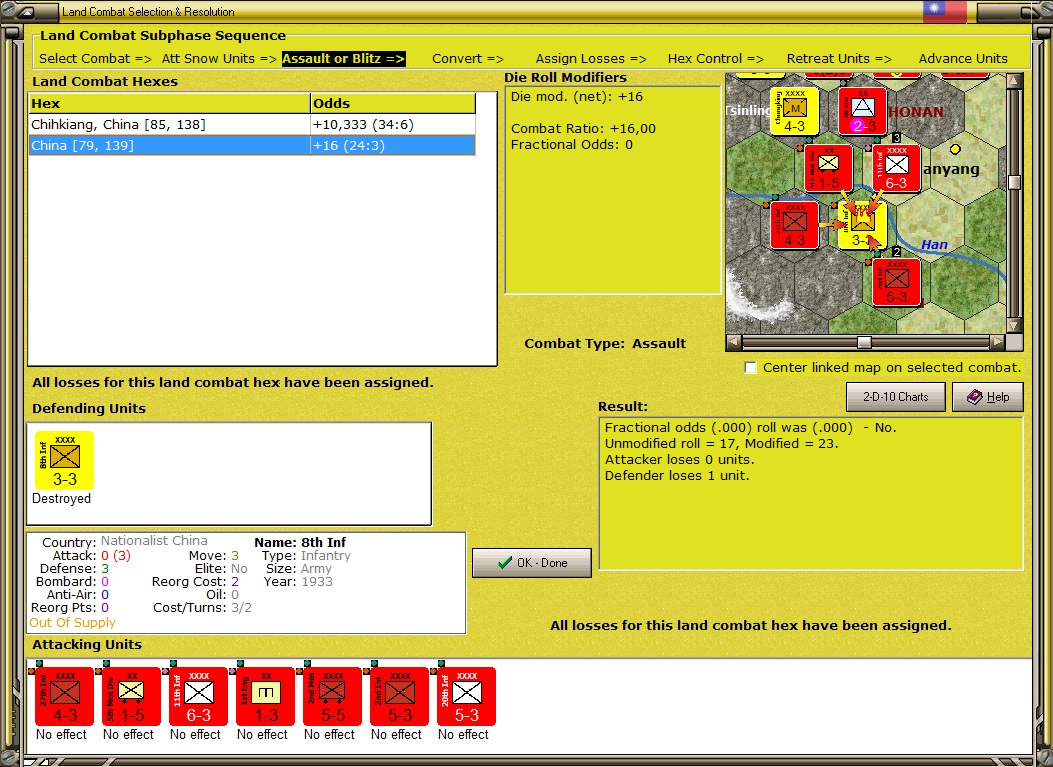Select the 1st Eng 1-3 attacking unit
The image size is (1053, 767).
pyautogui.click(x=265, y=696)
